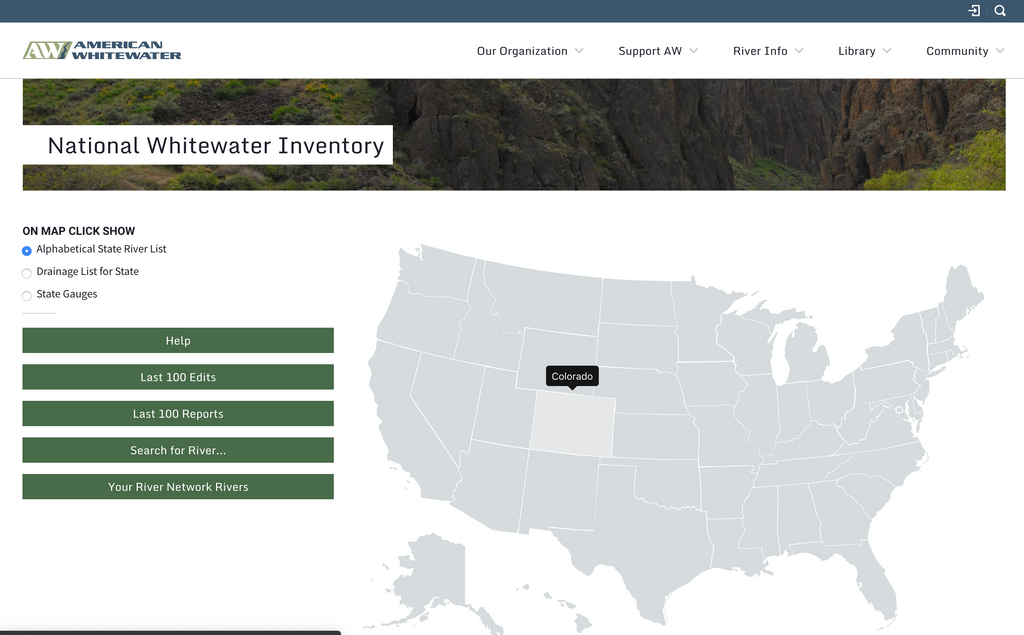Click New Mexico on the map
Screen dimensions: 1024x635
pos(560,491)
